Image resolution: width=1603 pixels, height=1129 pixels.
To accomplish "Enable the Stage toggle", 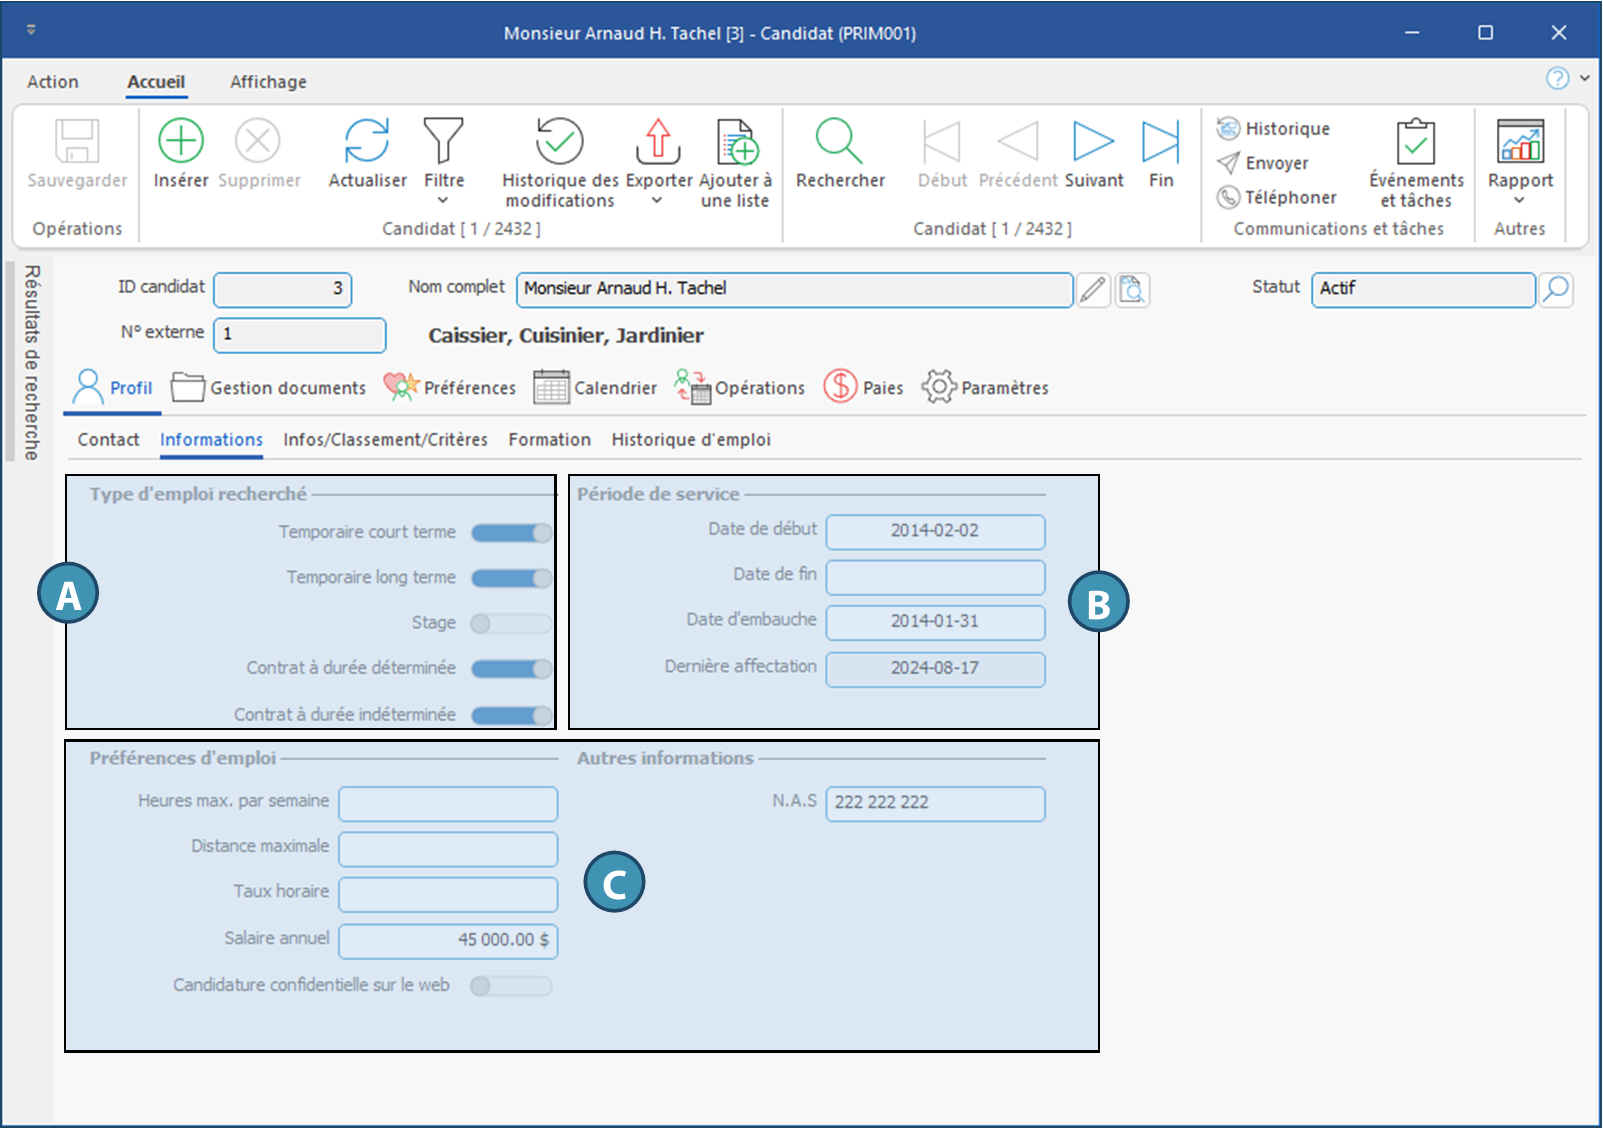I will point(511,624).
